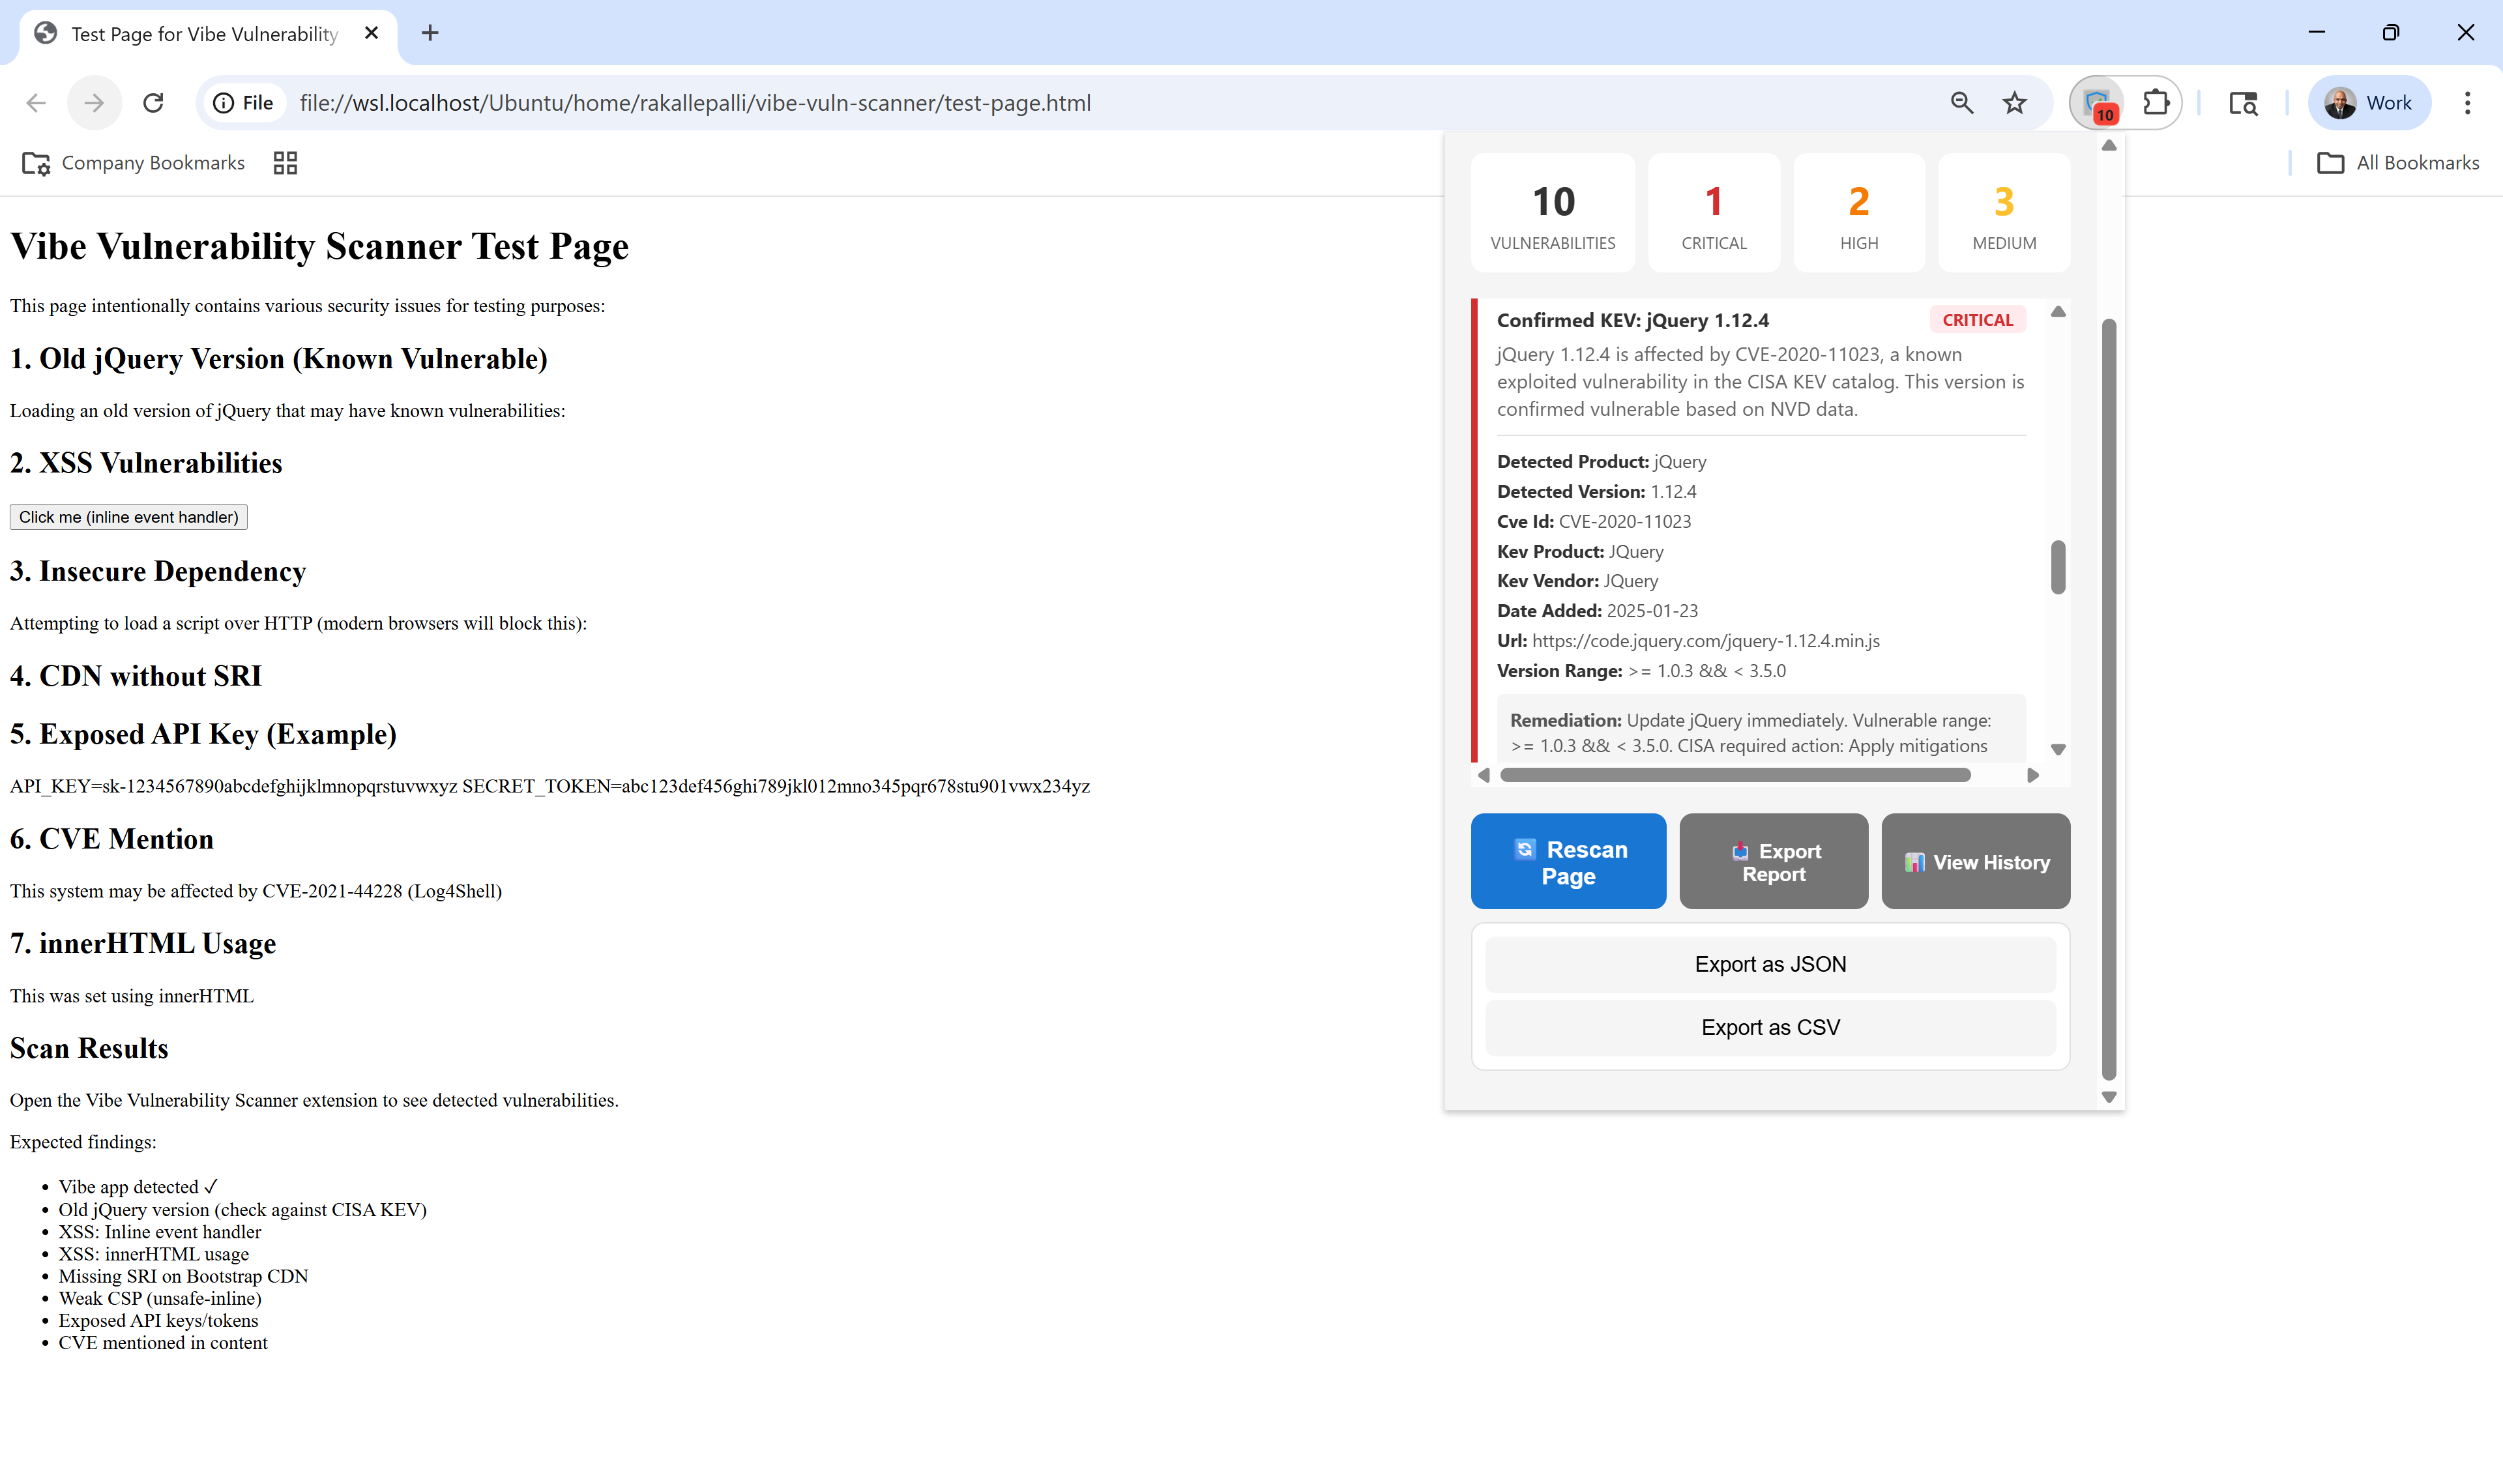This screenshot has height=1484, width=2503.
Task: Reload the test page
Action: click(x=153, y=103)
